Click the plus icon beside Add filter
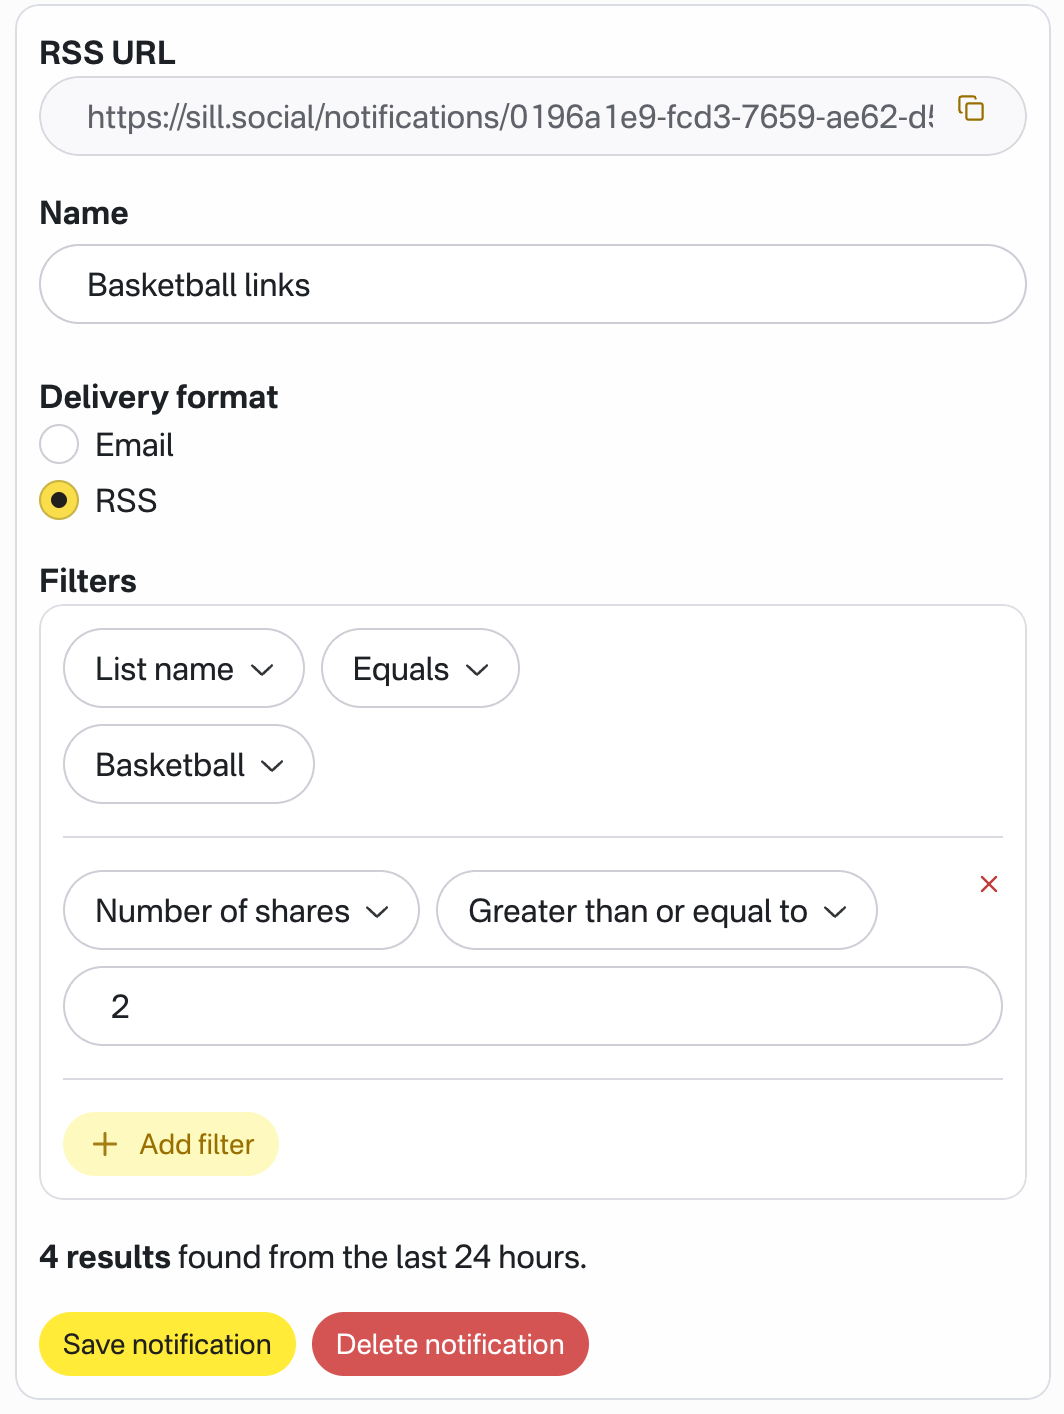This screenshot has width=1064, height=1414. (105, 1144)
